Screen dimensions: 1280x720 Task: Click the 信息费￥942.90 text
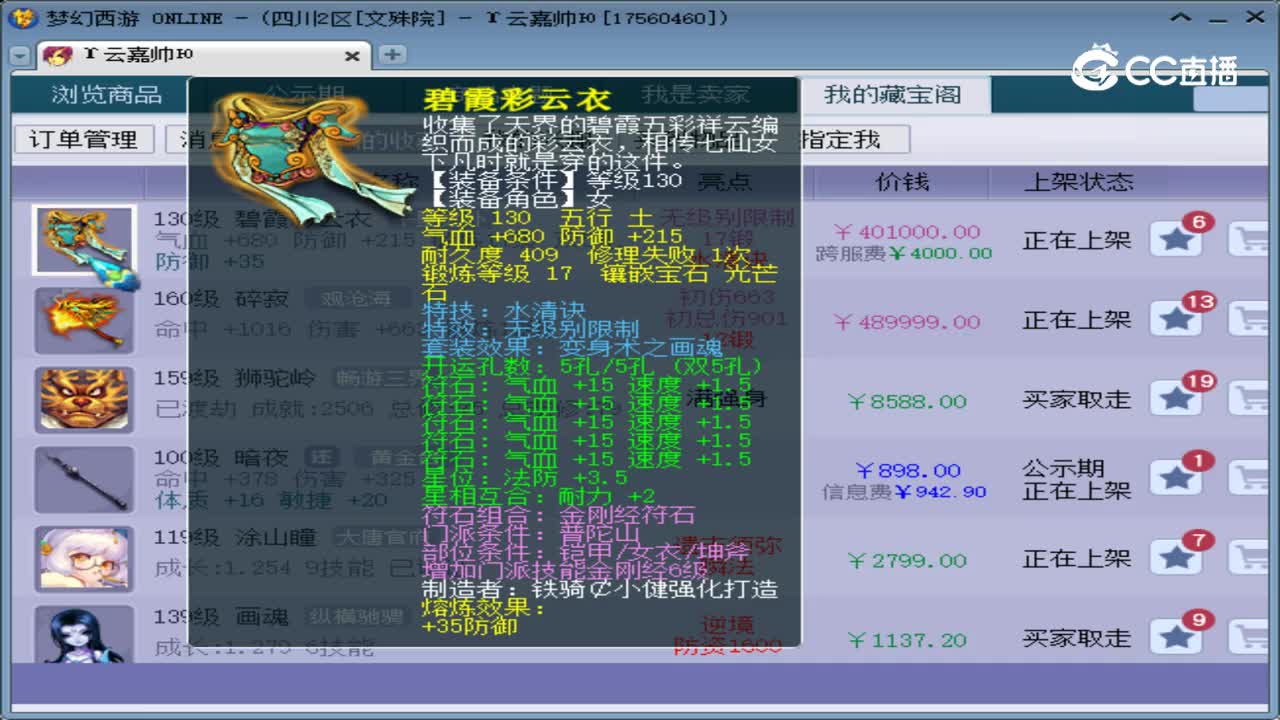click(904, 492)
